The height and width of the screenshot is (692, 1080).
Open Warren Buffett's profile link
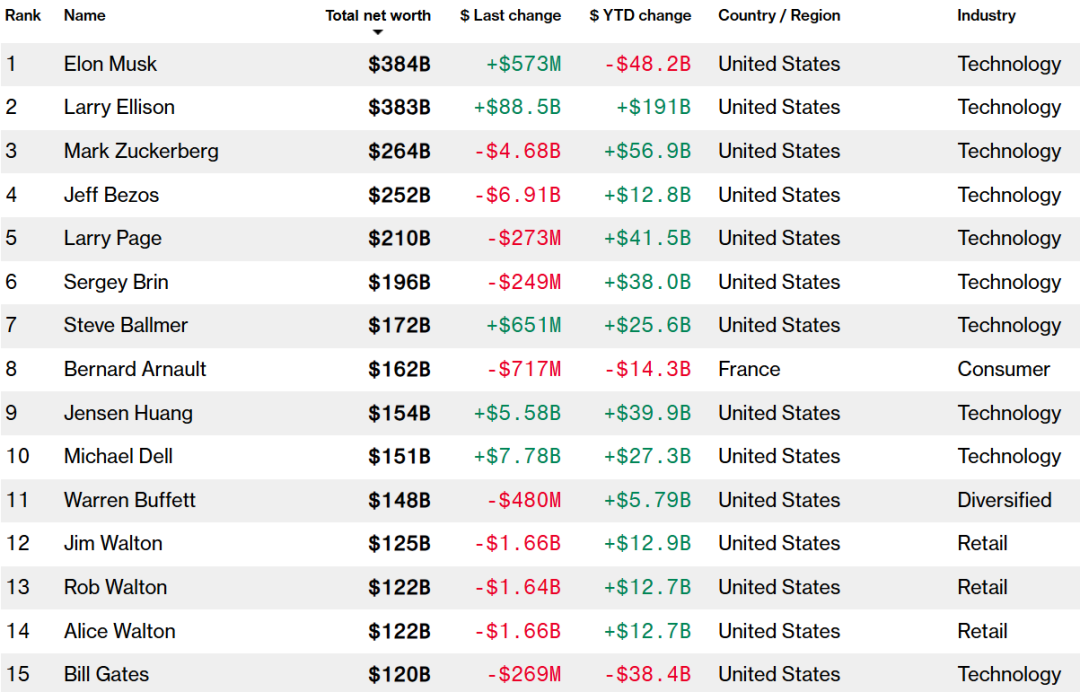click(130, 500)
